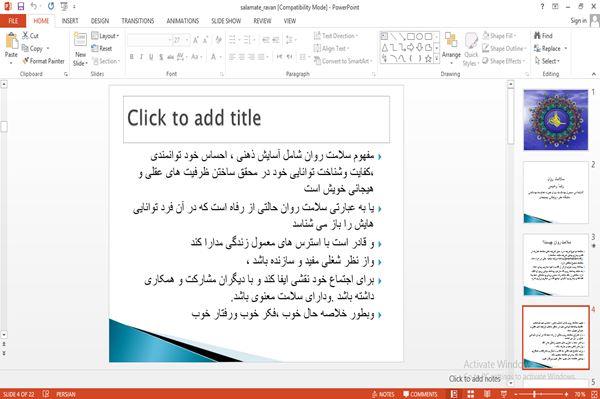
Task: Select the star shape in gallery
Action: [x=428, y=59]
